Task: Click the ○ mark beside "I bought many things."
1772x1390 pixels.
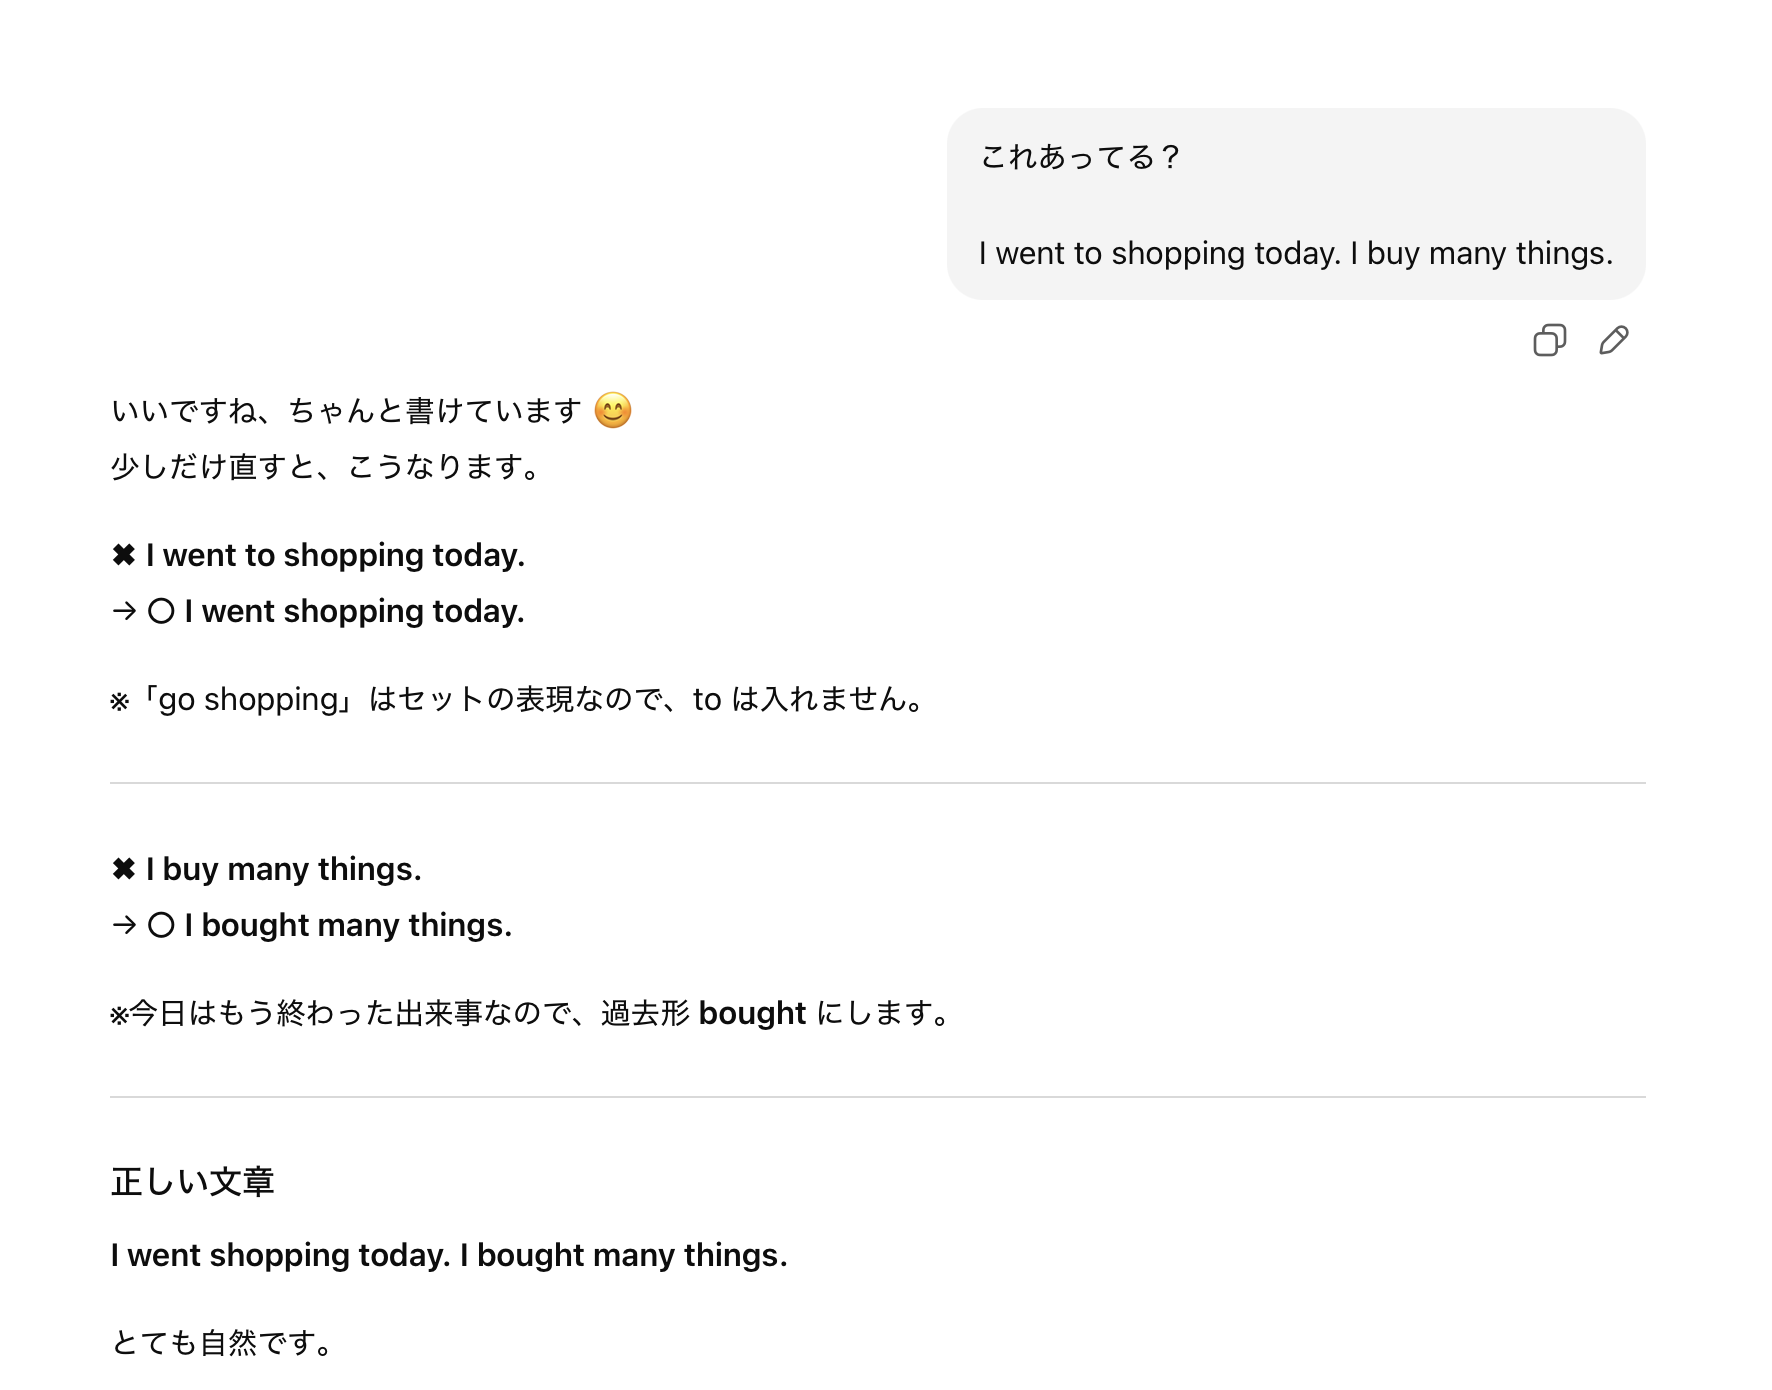Action: 161,925
